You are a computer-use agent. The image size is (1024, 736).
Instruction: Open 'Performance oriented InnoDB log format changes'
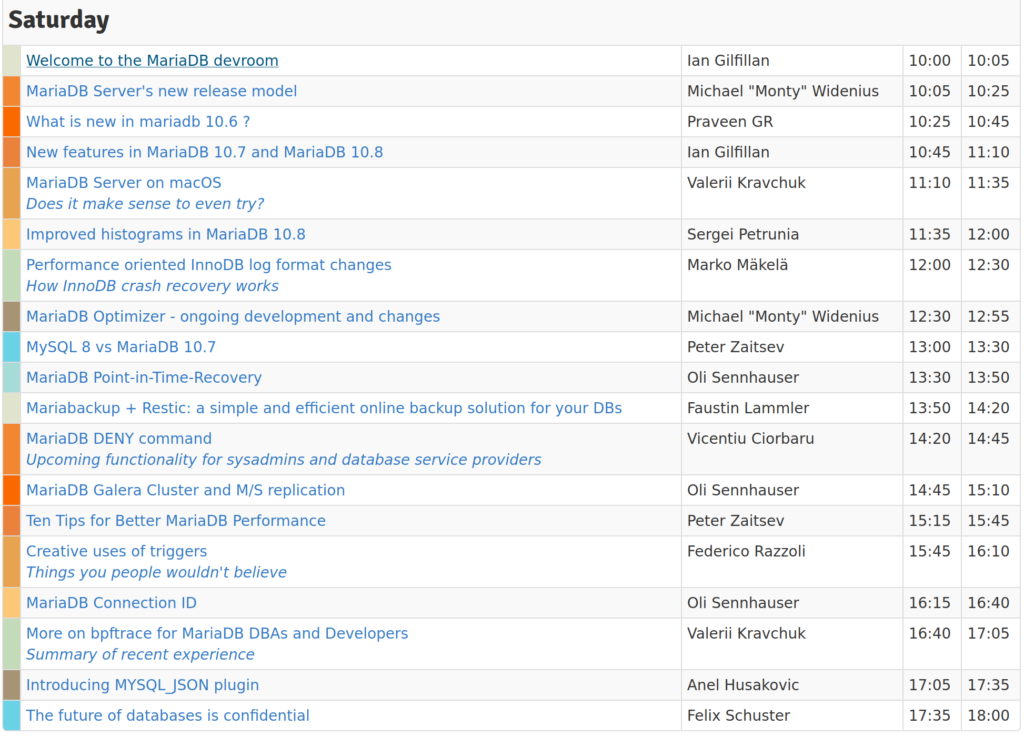coord(209,265)
